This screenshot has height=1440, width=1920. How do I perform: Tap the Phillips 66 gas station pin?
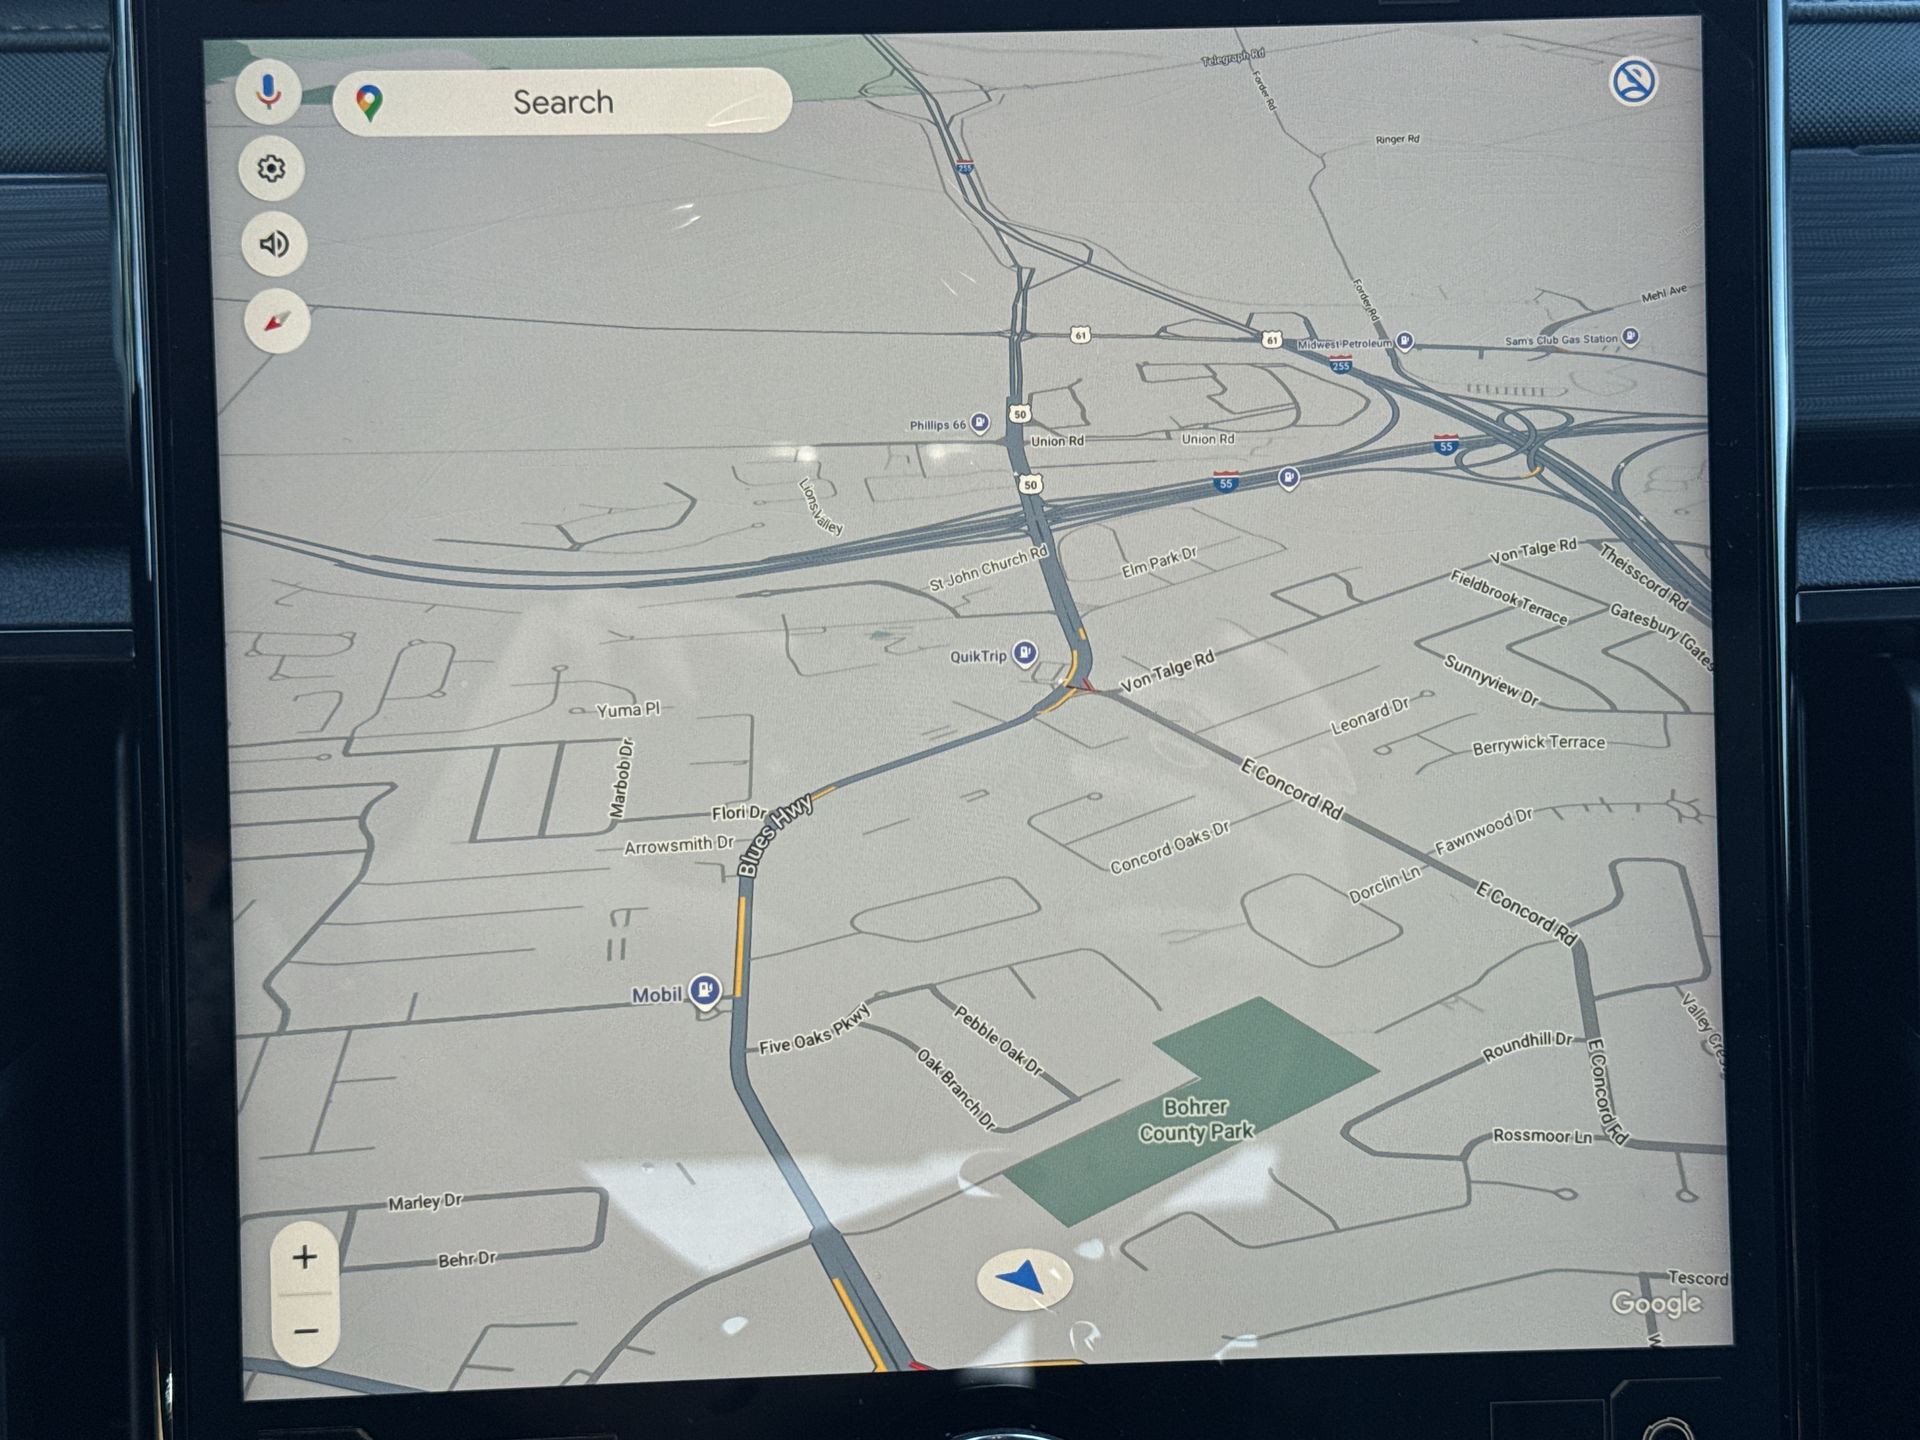[x=980, y=424]
